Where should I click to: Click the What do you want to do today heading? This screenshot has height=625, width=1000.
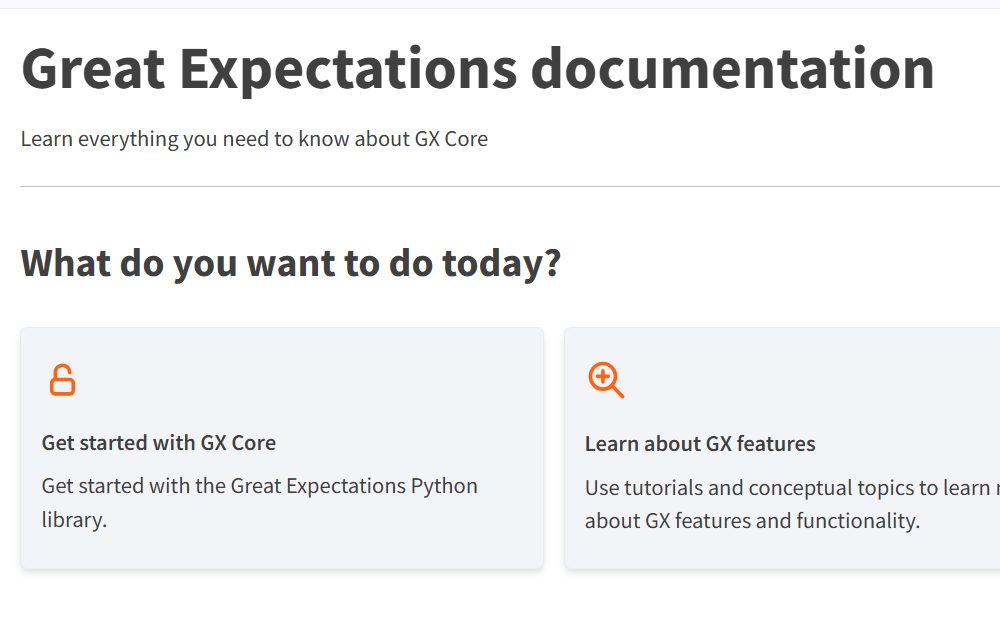(x=291, y=263)
